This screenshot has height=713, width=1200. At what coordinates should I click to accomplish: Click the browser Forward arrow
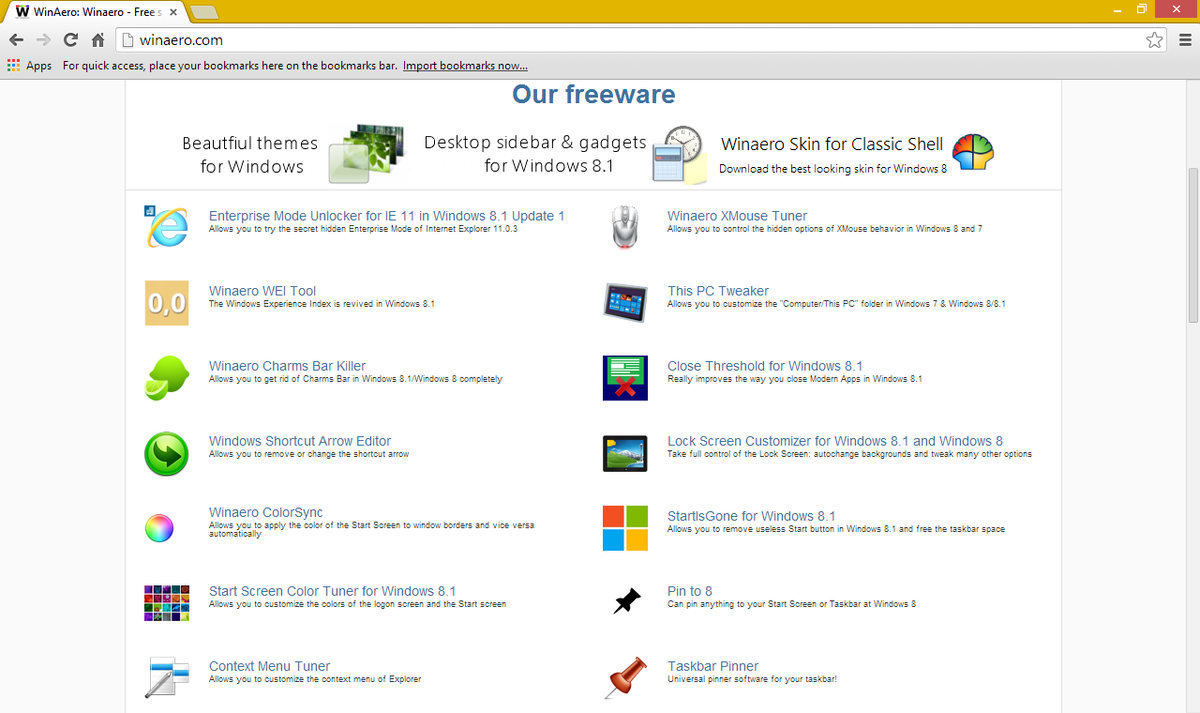point(43,40)
